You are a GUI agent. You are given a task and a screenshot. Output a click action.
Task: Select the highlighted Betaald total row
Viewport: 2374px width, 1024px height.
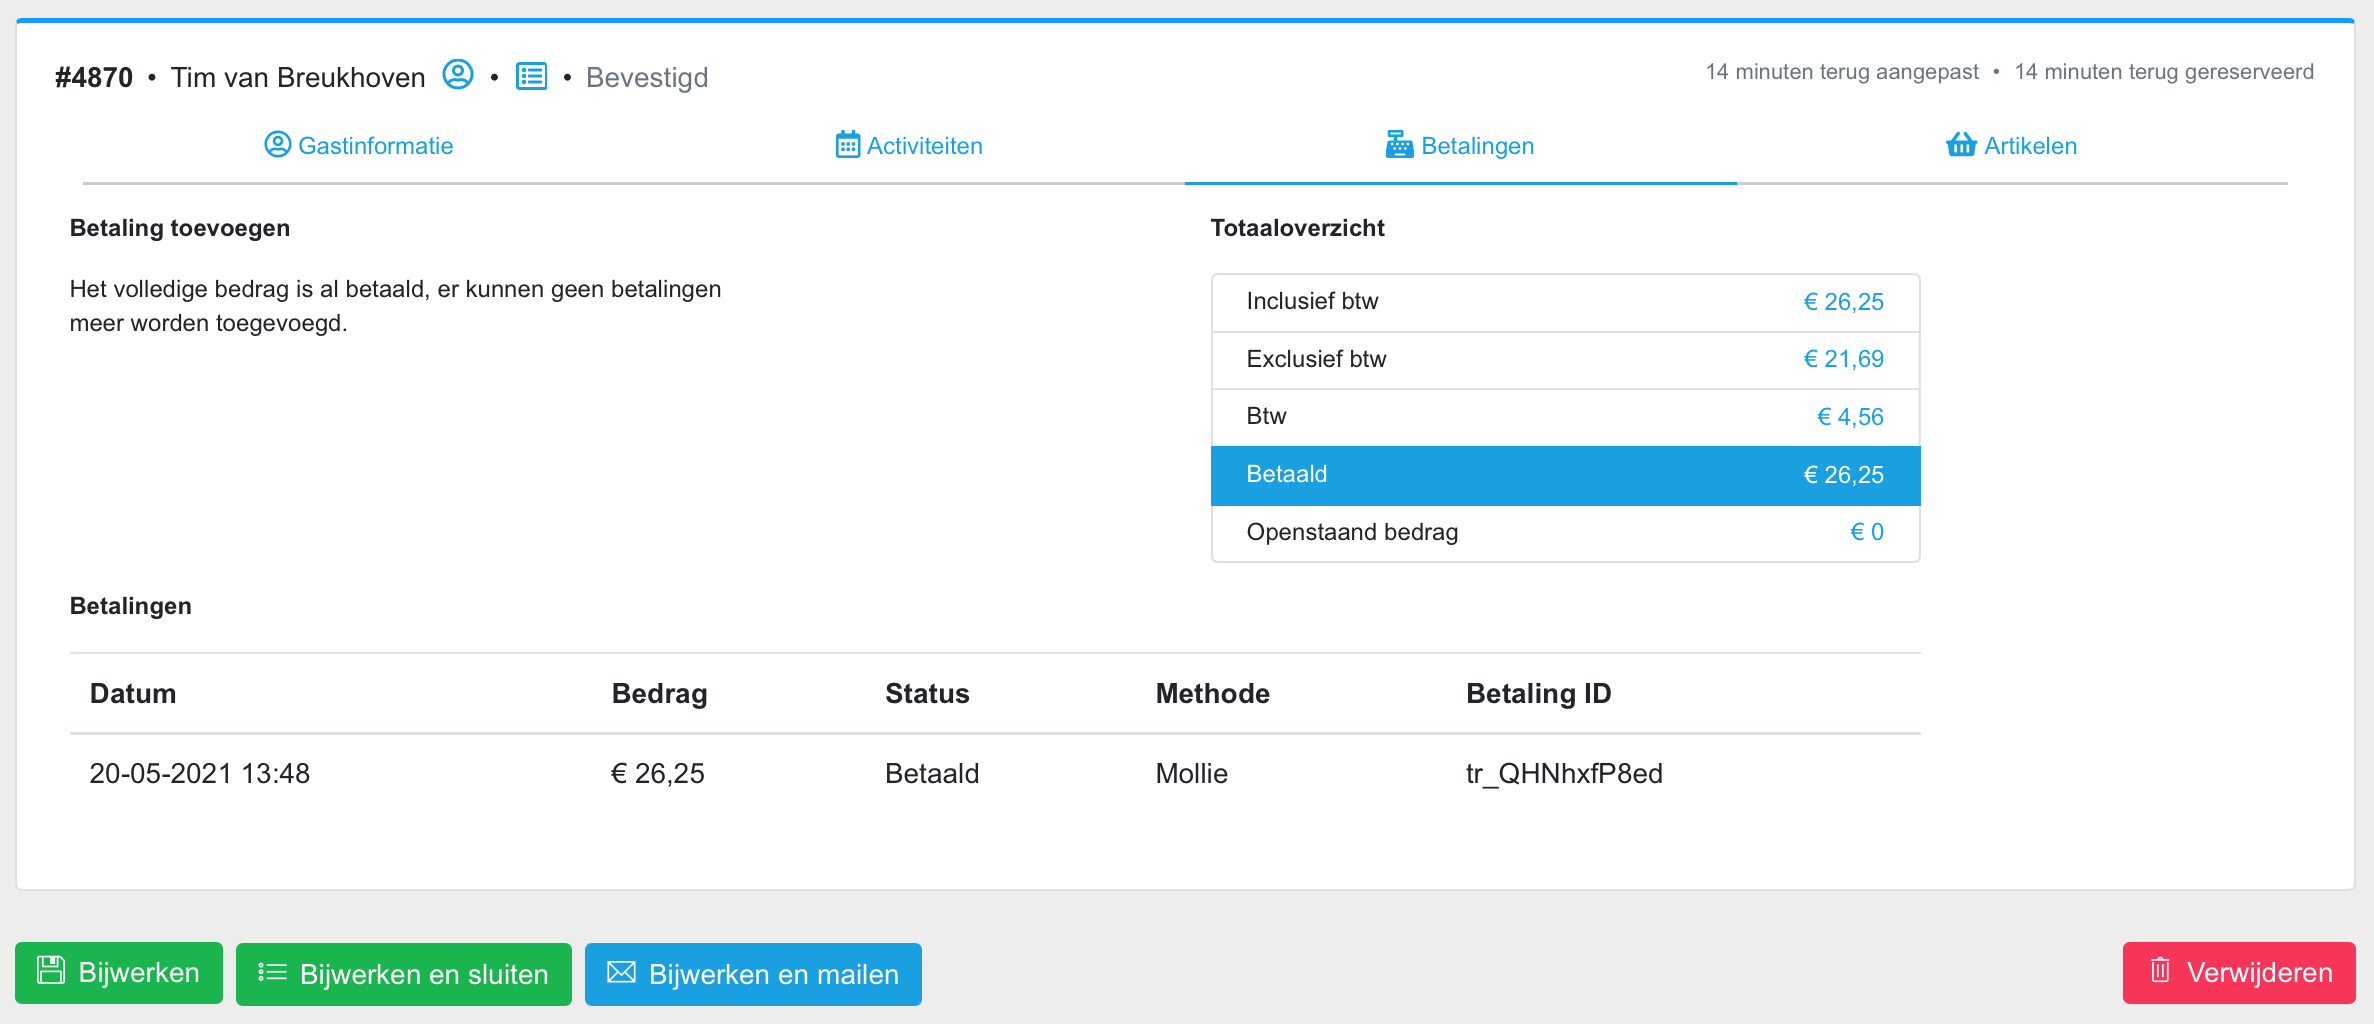1564,475
